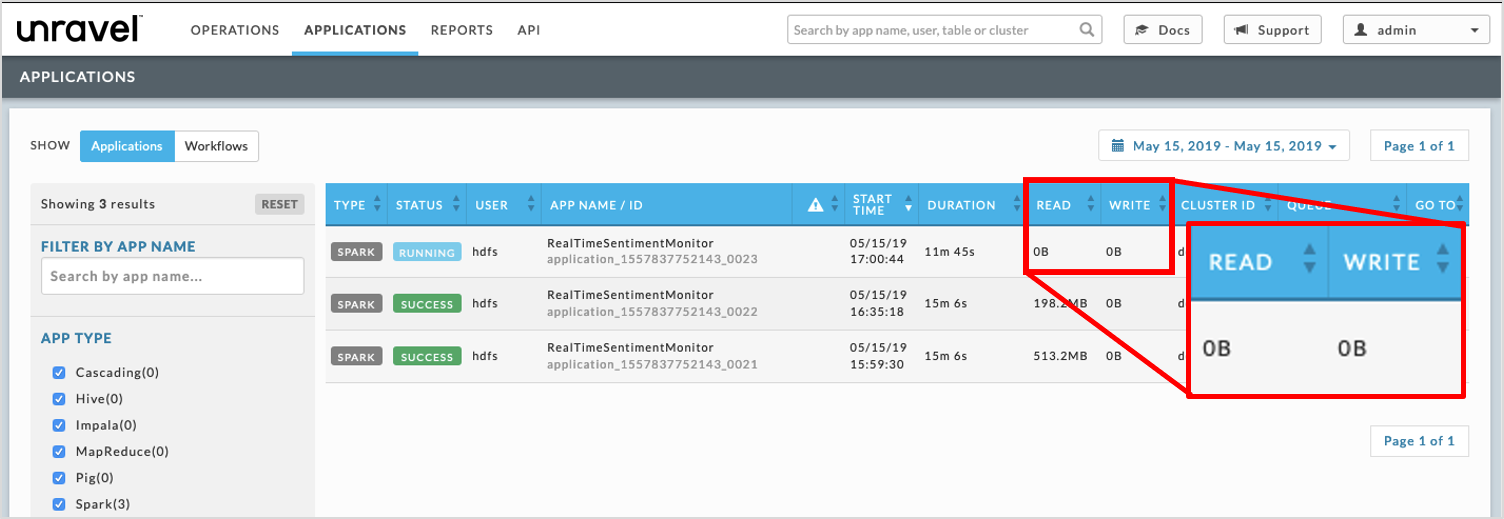Open the OPERATIONS menu

(235, 30)
